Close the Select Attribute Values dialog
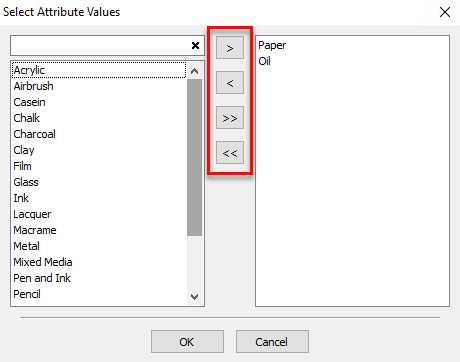The image size is (460, 362). 445,12
